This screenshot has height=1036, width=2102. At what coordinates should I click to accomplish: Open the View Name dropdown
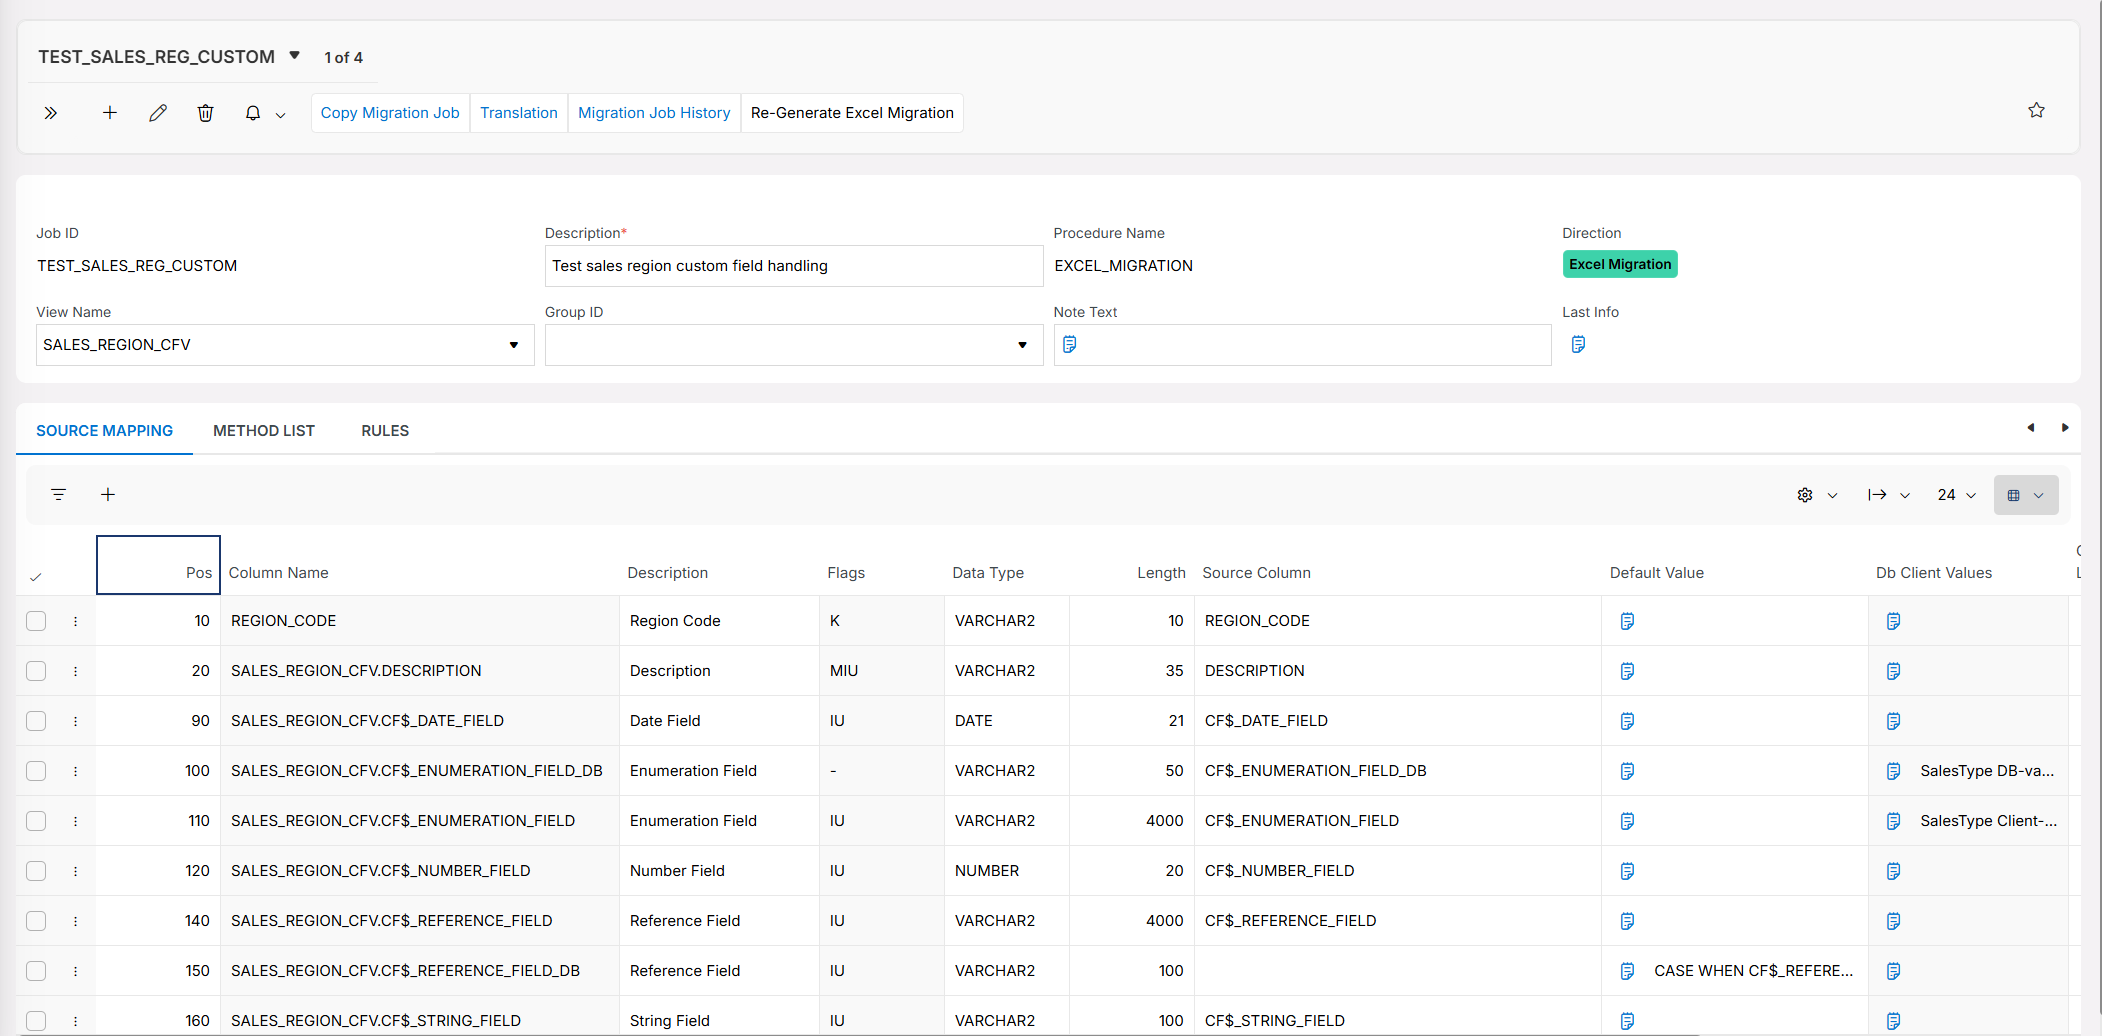514,345
